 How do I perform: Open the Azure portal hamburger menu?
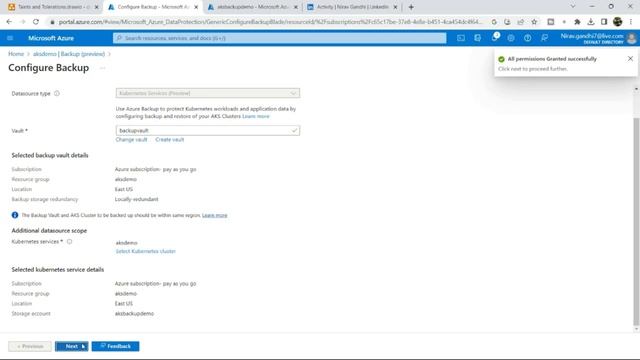(10, 38)
